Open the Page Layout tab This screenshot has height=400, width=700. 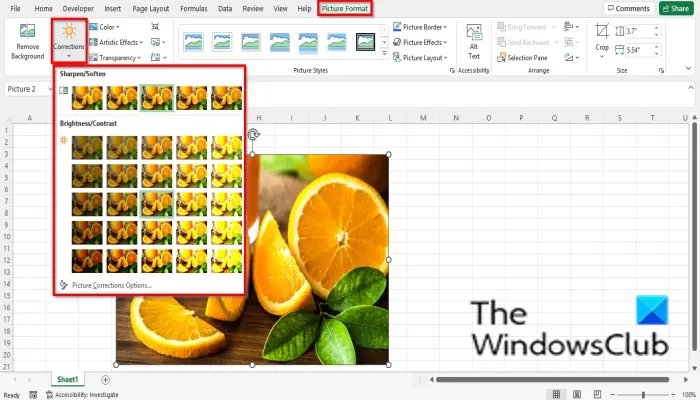[x=150, y=8]
